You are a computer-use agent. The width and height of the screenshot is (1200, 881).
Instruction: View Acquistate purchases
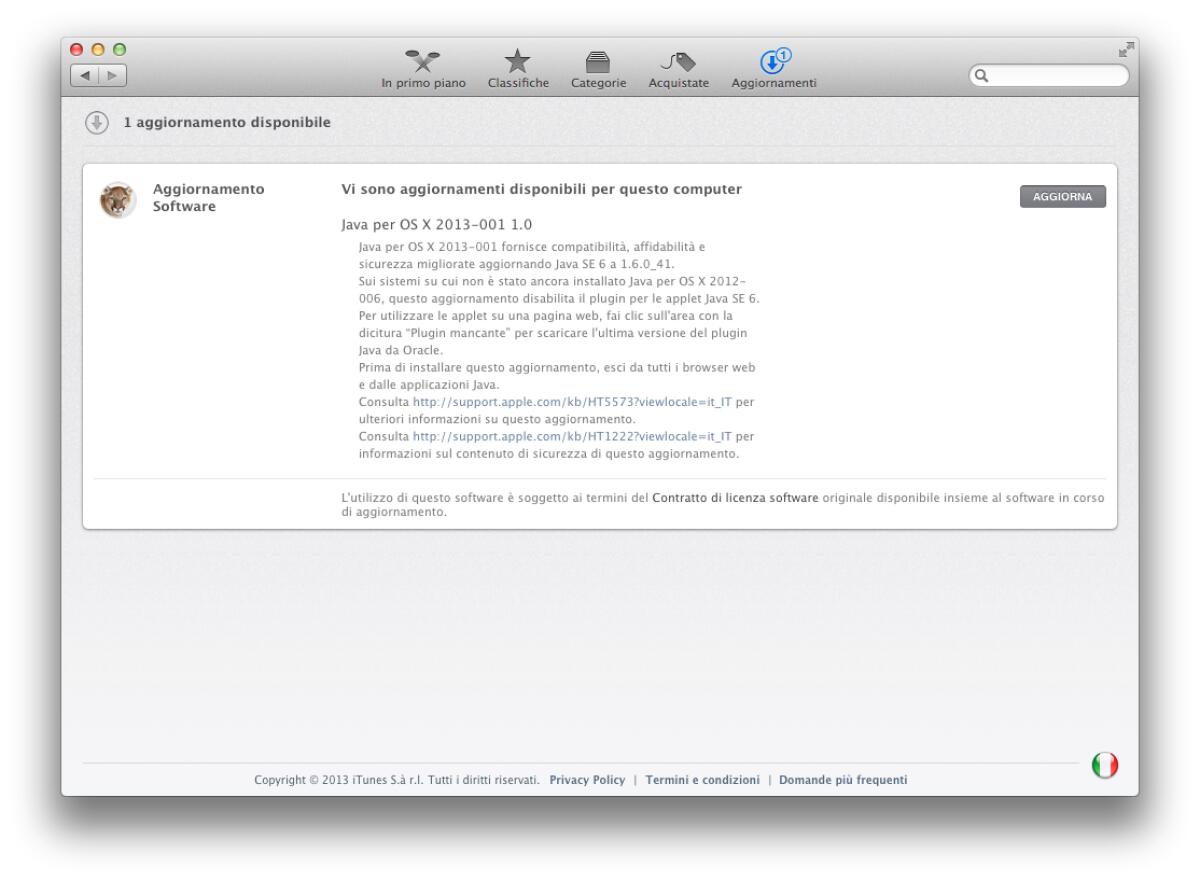pyautogui.click(x=677, y=62)
